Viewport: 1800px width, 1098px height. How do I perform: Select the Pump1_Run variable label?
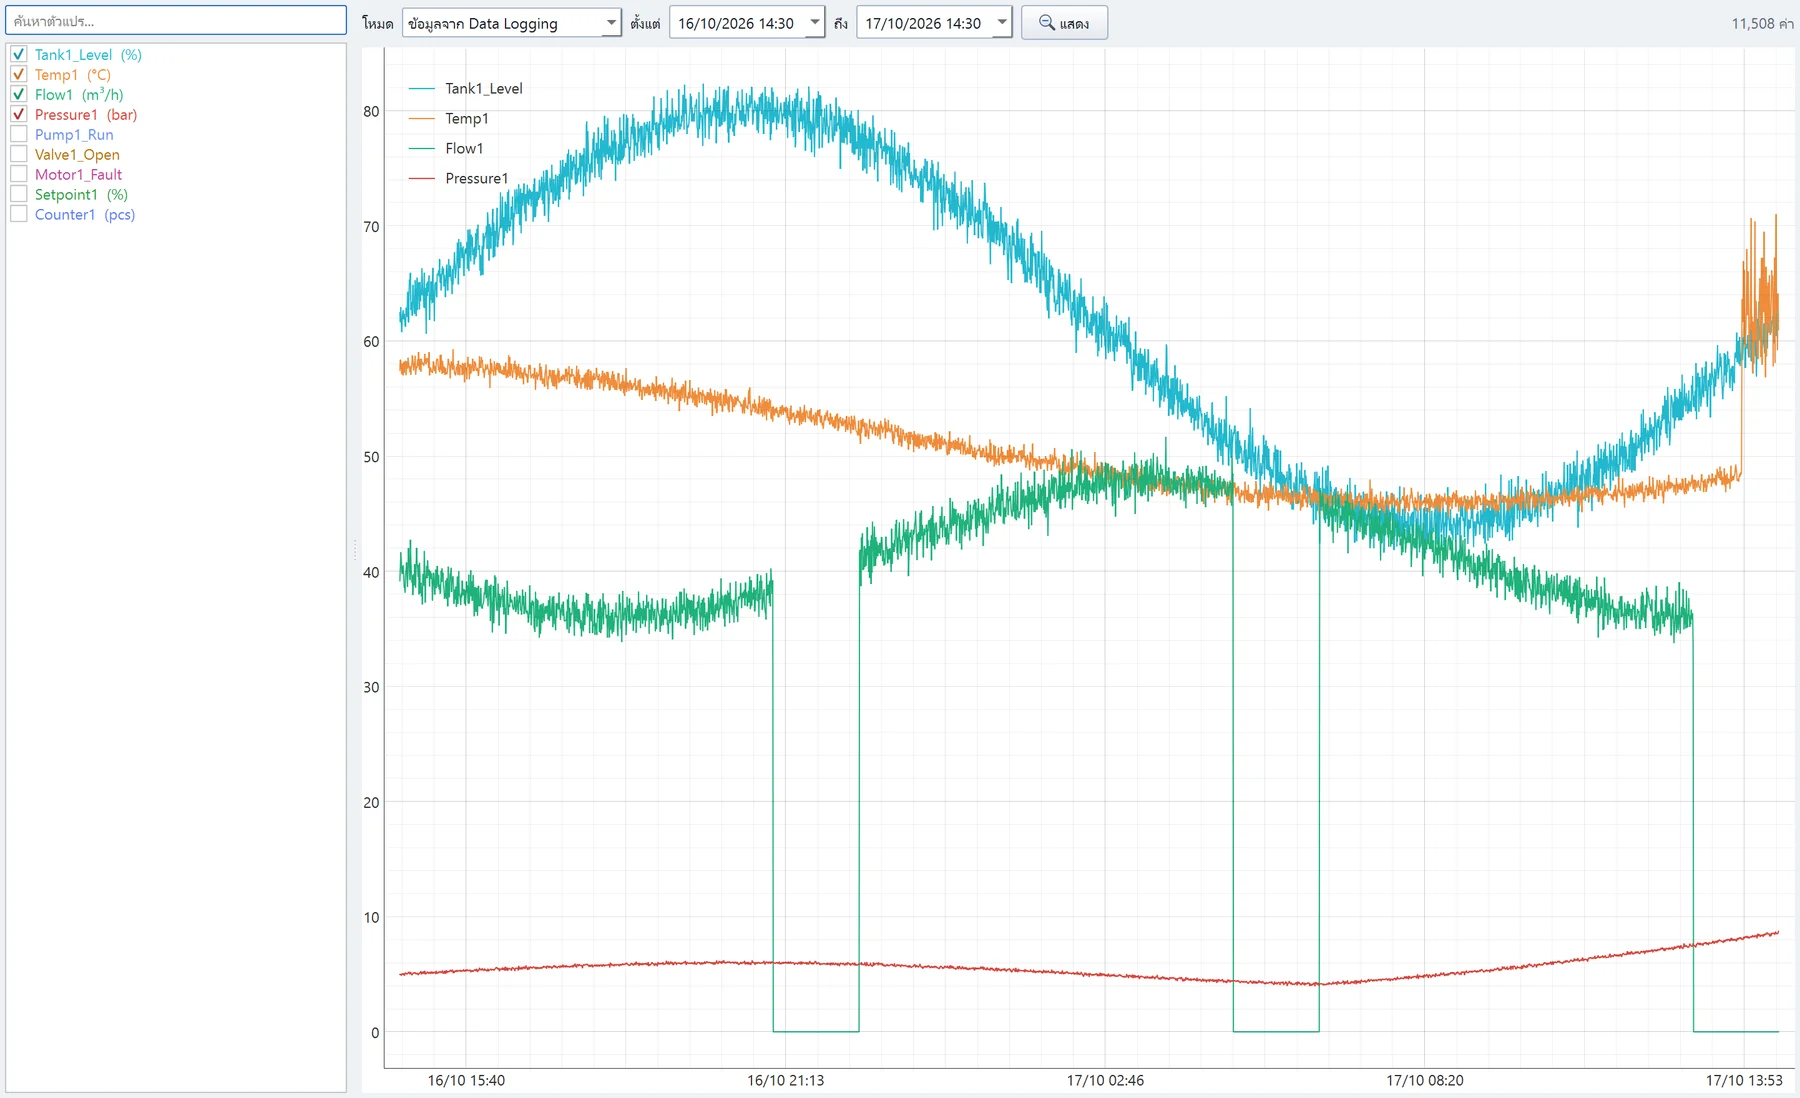pos(74,135)
